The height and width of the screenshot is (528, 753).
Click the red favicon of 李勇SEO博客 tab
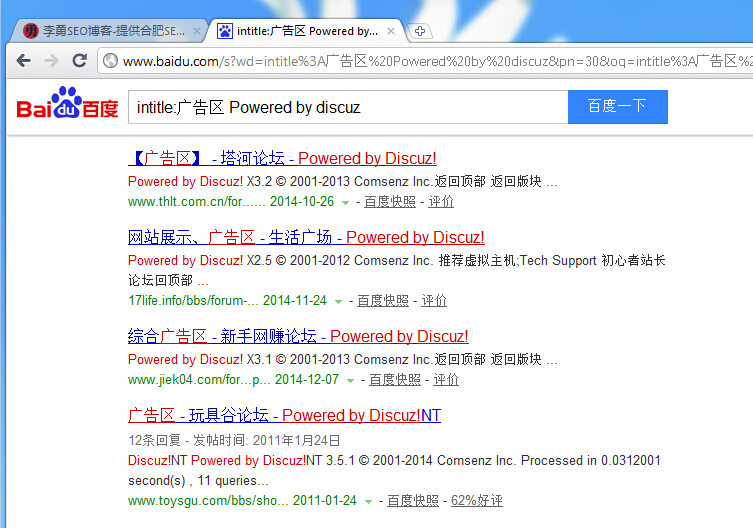[x=31, y=31]
